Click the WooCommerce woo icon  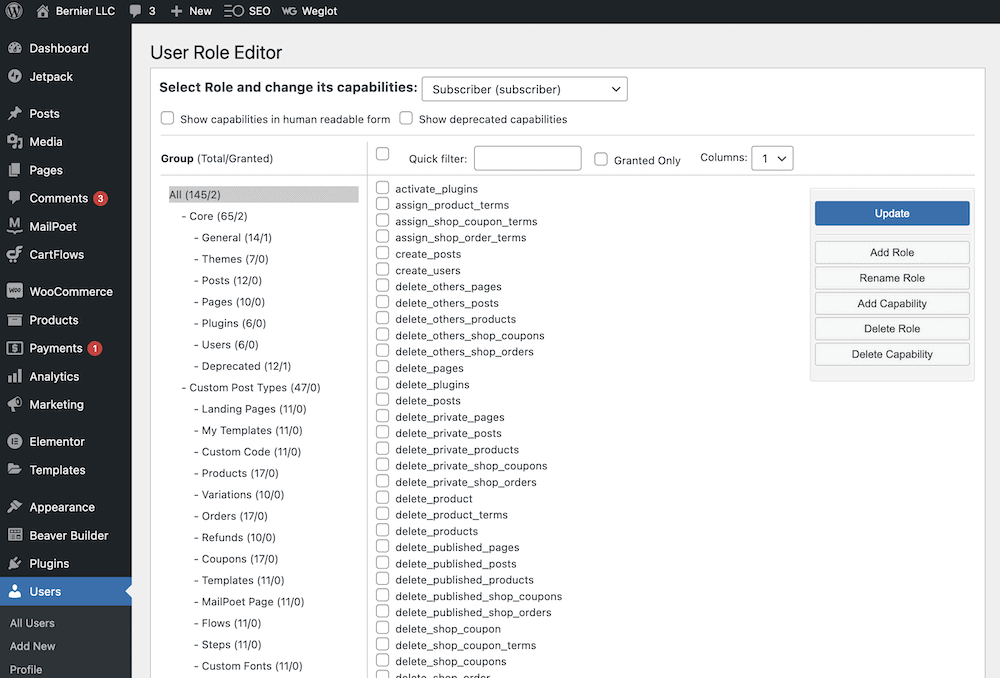click(x=15, y=291)
